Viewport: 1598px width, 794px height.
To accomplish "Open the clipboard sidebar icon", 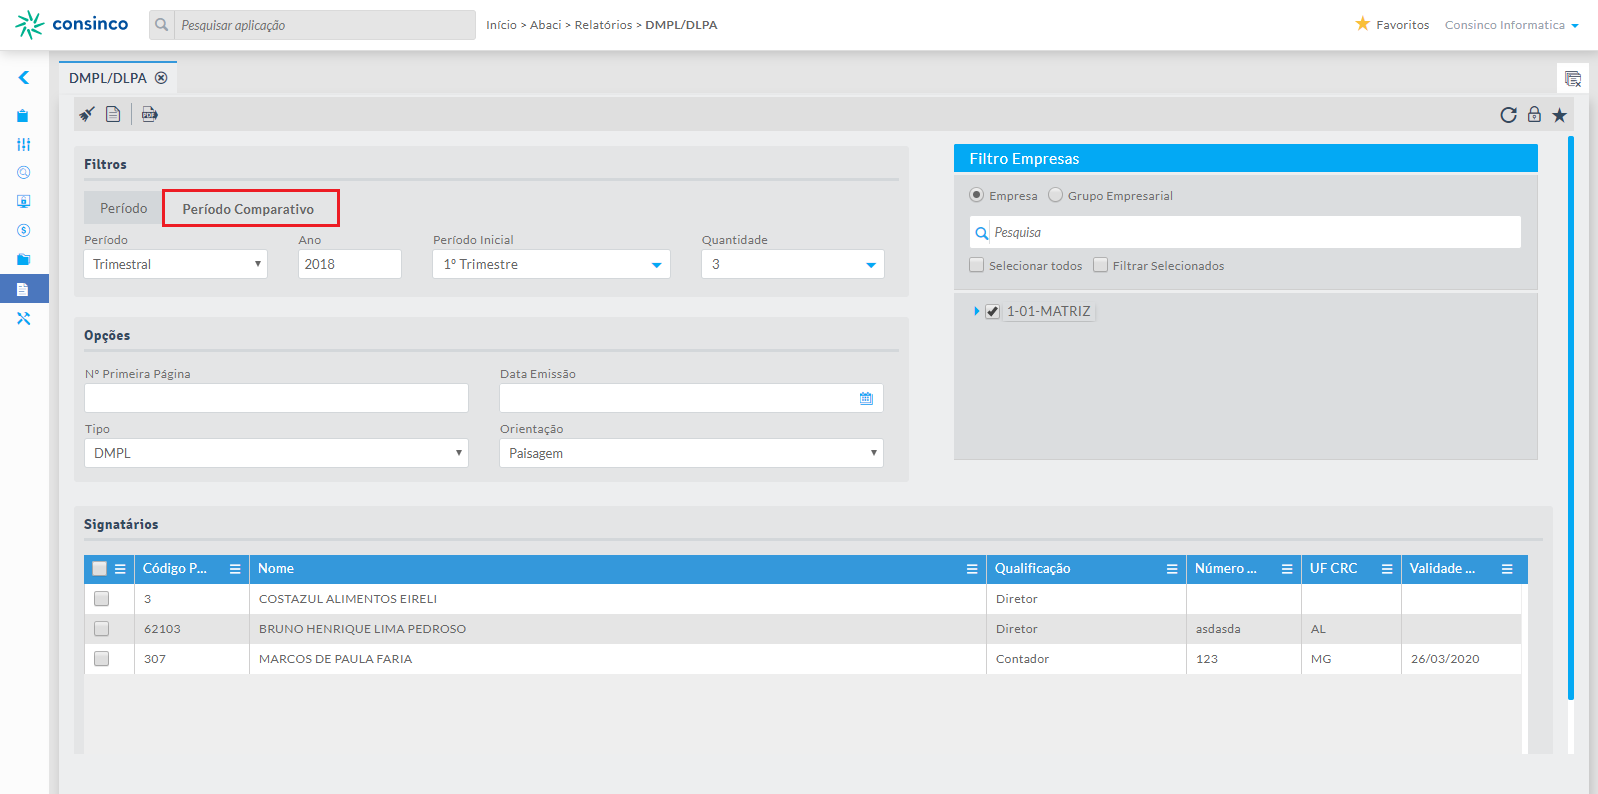I will (23, 116).
